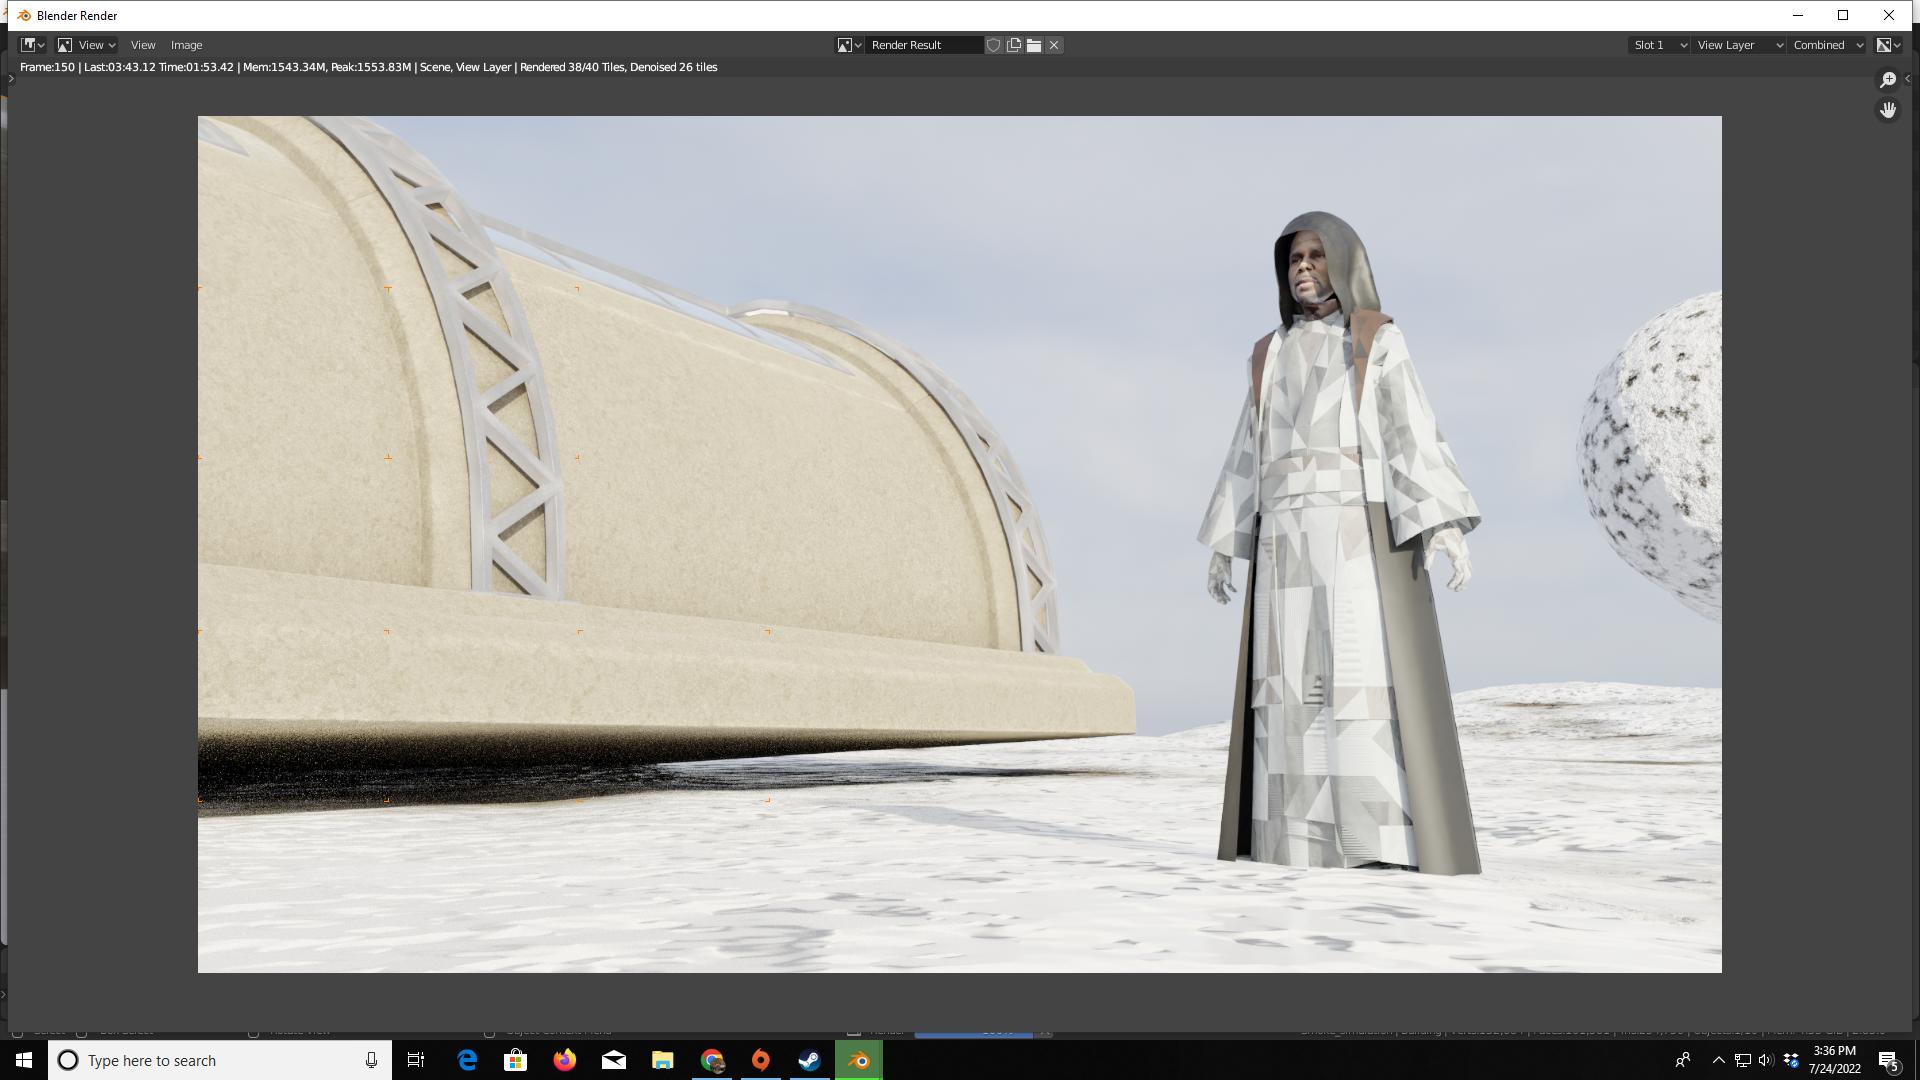1920x1080 pixels.
Task: Open the Image menu
Action: pos(186,45)
